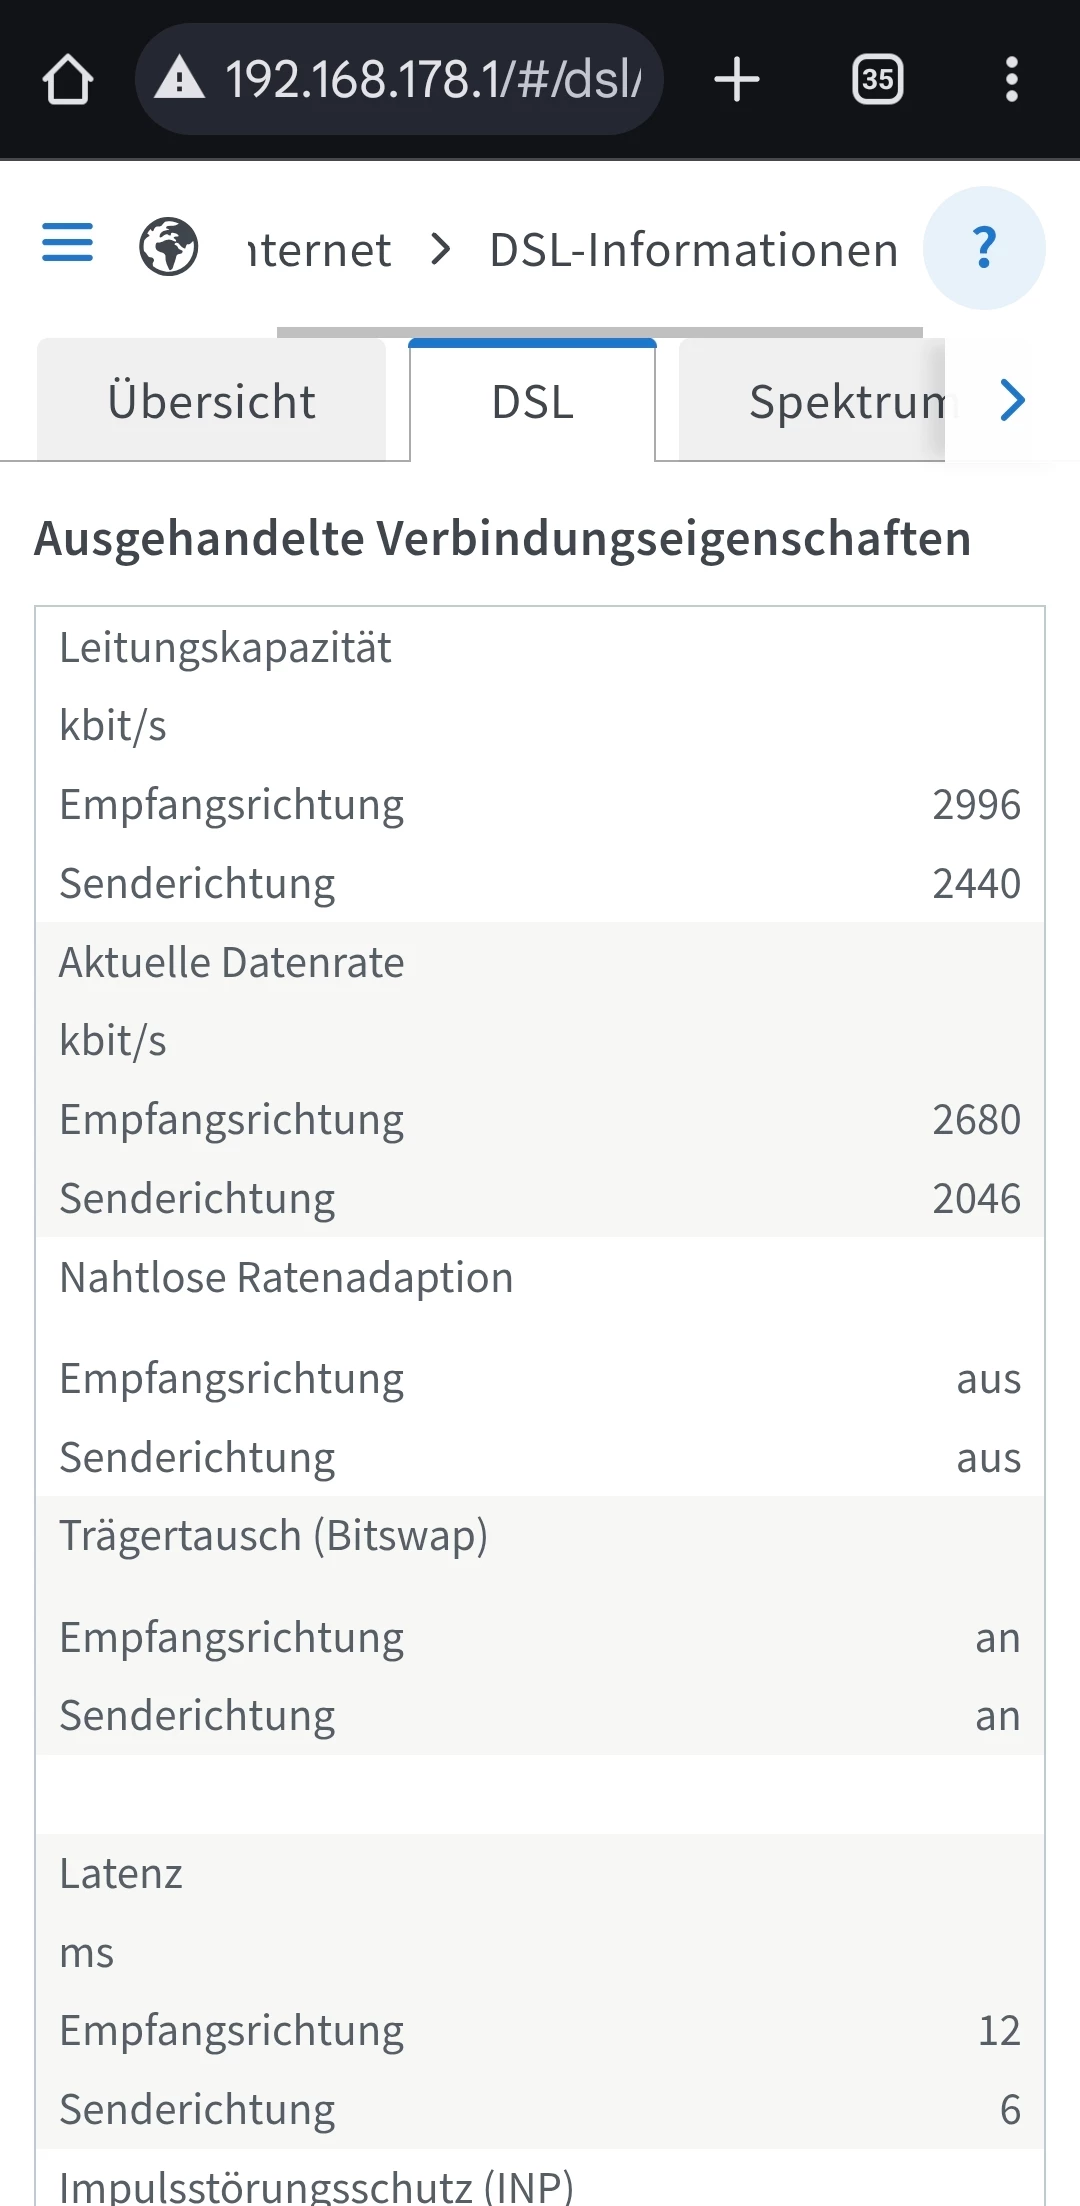This screenshot has height=2206, width=1080.
Task: Tap the Nahtlose Ratenadaption row label
Action: click(x=286, y=1278)
